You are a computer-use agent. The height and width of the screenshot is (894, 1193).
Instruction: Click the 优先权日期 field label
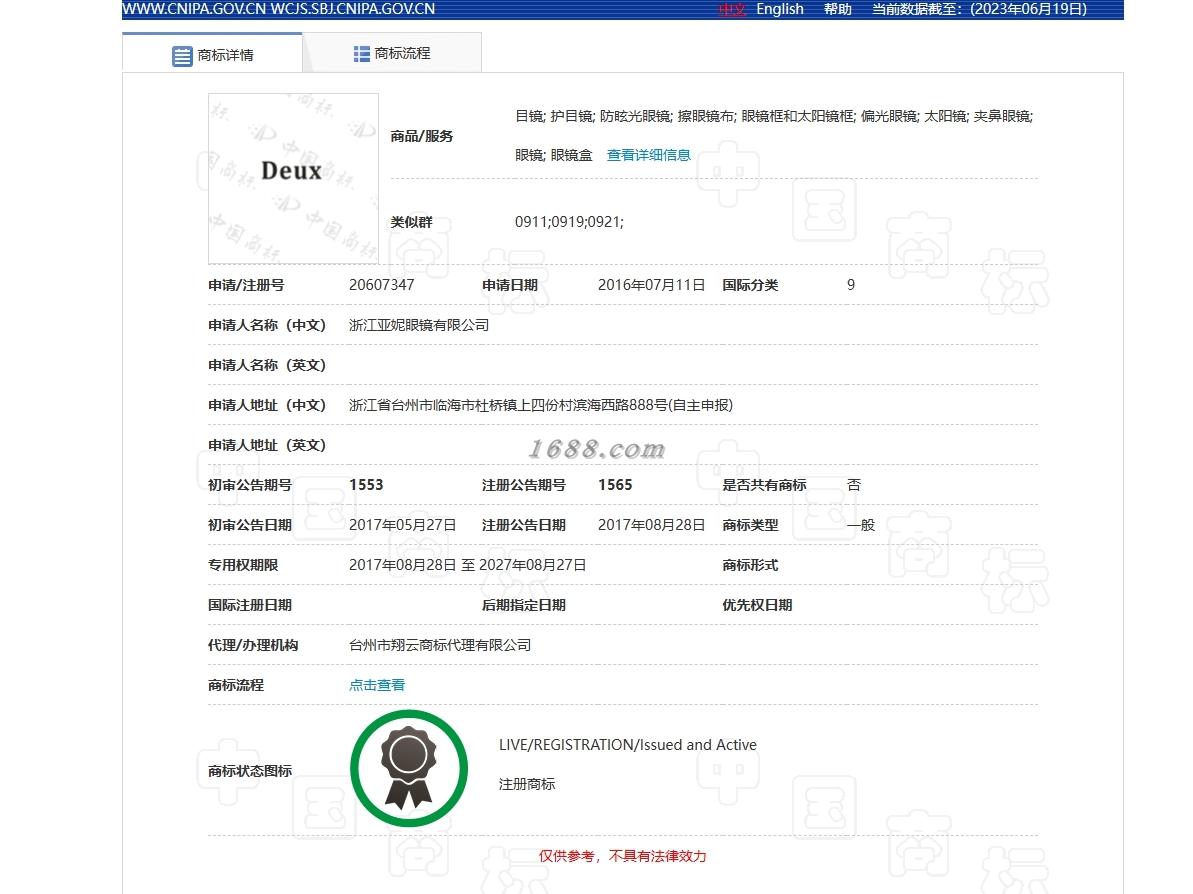pos(757,605)
